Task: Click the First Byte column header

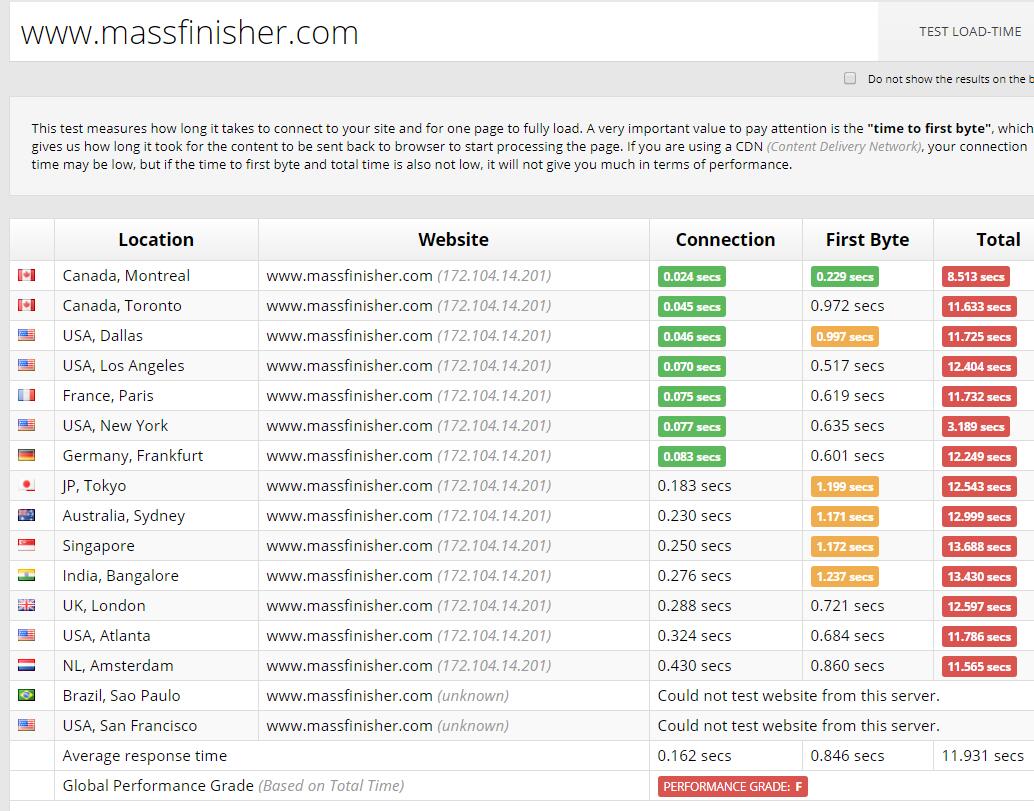Action: [867, 240]
